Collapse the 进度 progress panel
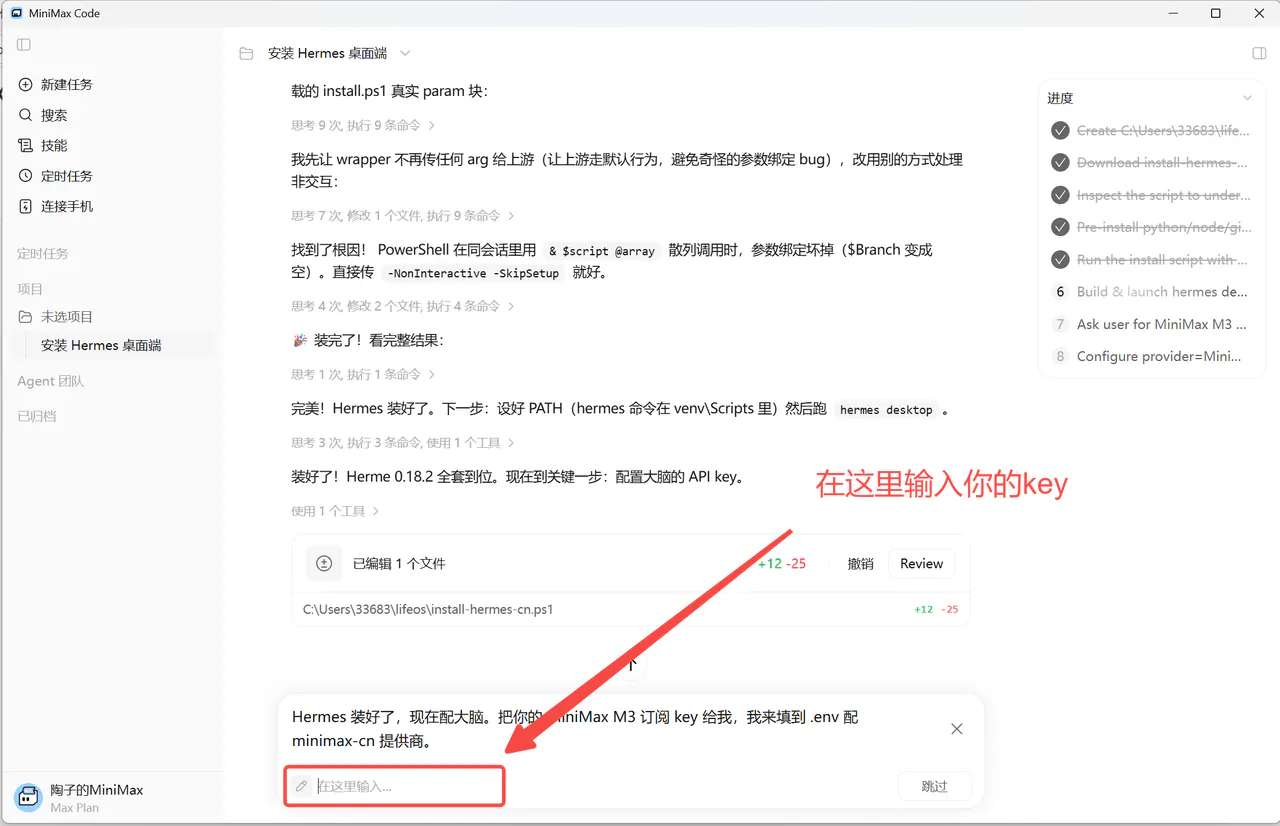 click(x=1247, y=98)
